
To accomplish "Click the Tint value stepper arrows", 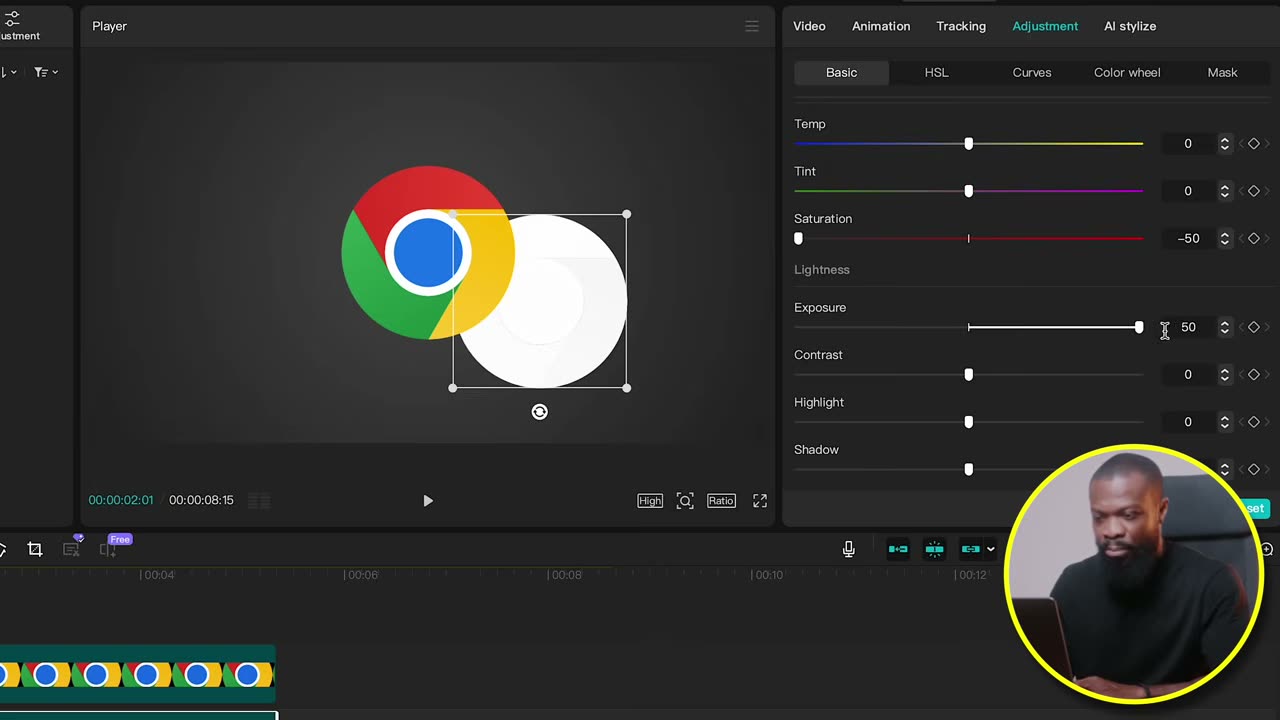I will 1224,191.
